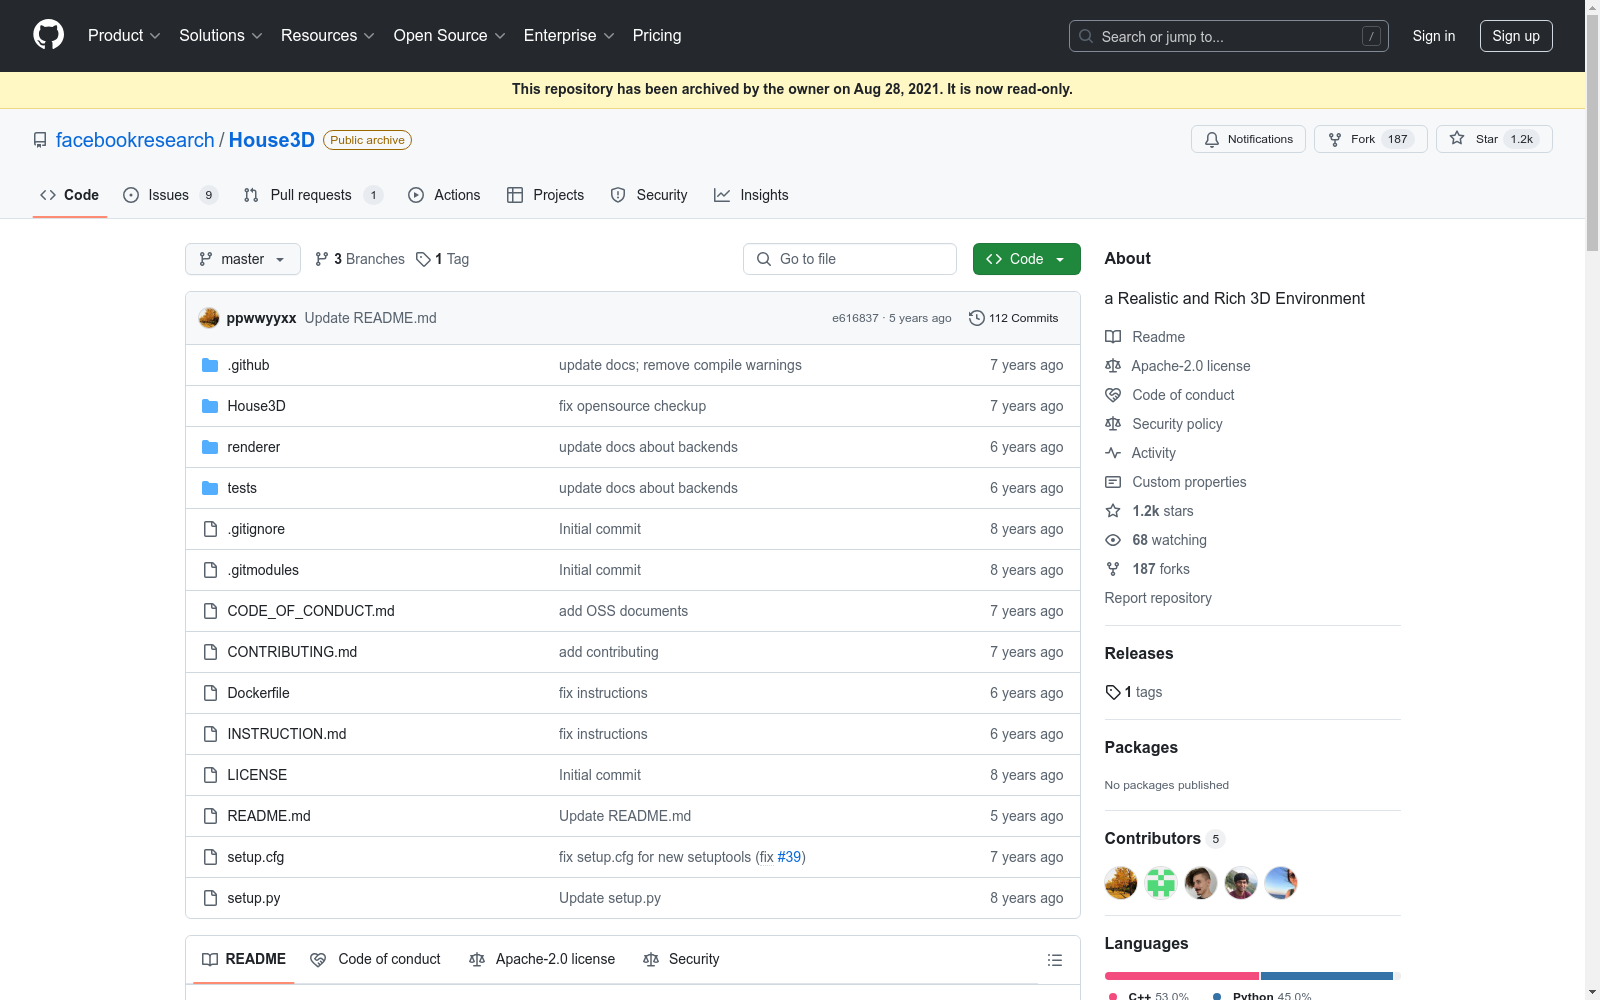
Task: Expand the Product menu
Action: tap(124, 36)
